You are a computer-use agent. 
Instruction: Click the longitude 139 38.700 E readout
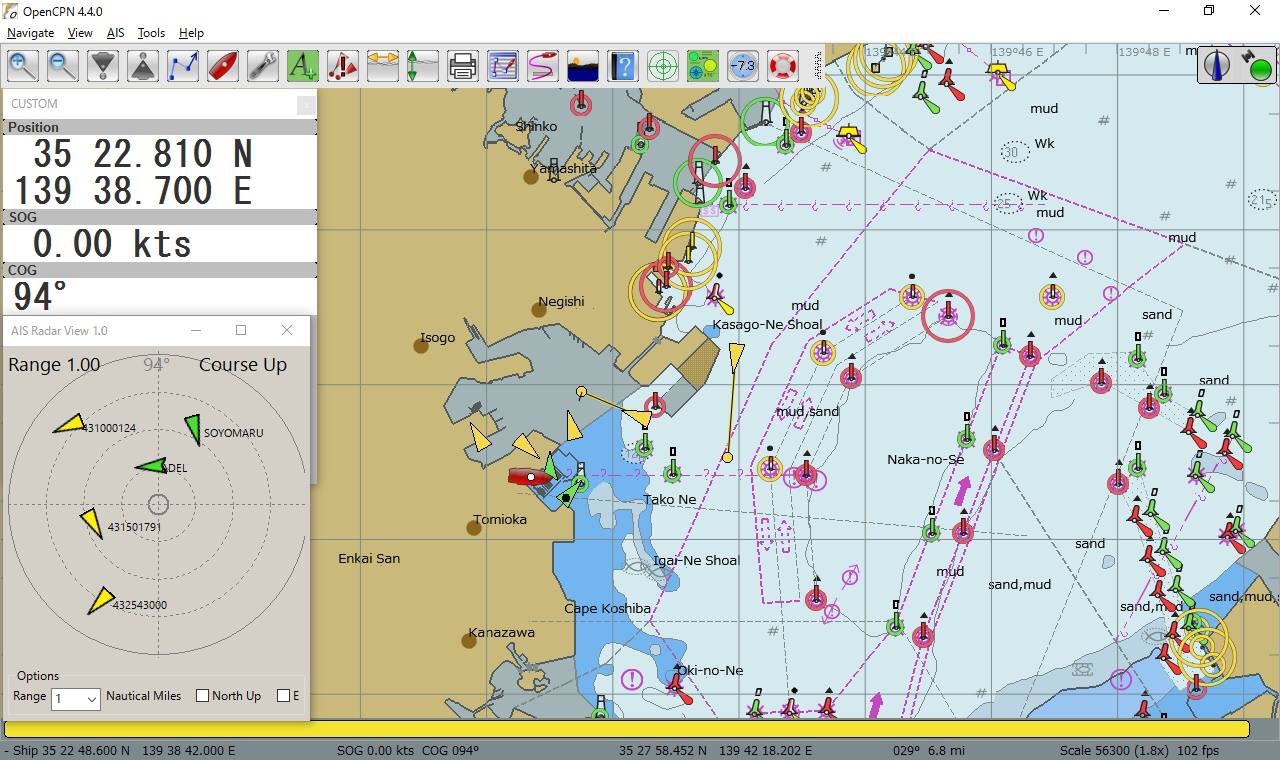click(x=132, y=190)
